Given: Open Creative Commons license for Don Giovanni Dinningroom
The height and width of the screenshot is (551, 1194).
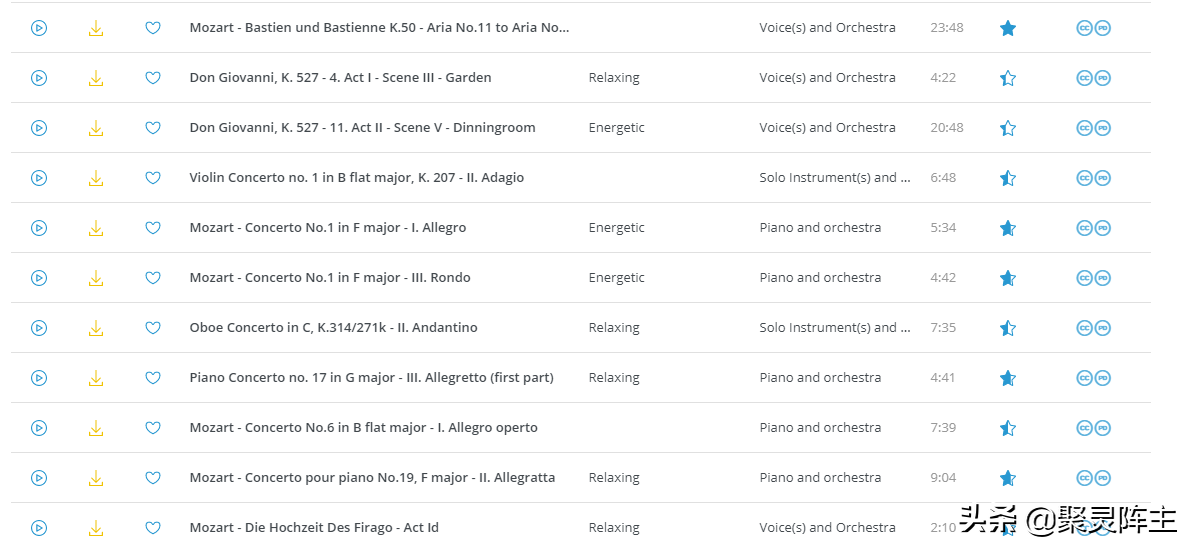Looking at the screenshot, I should pyautogui.click(x=1084, y=128).
